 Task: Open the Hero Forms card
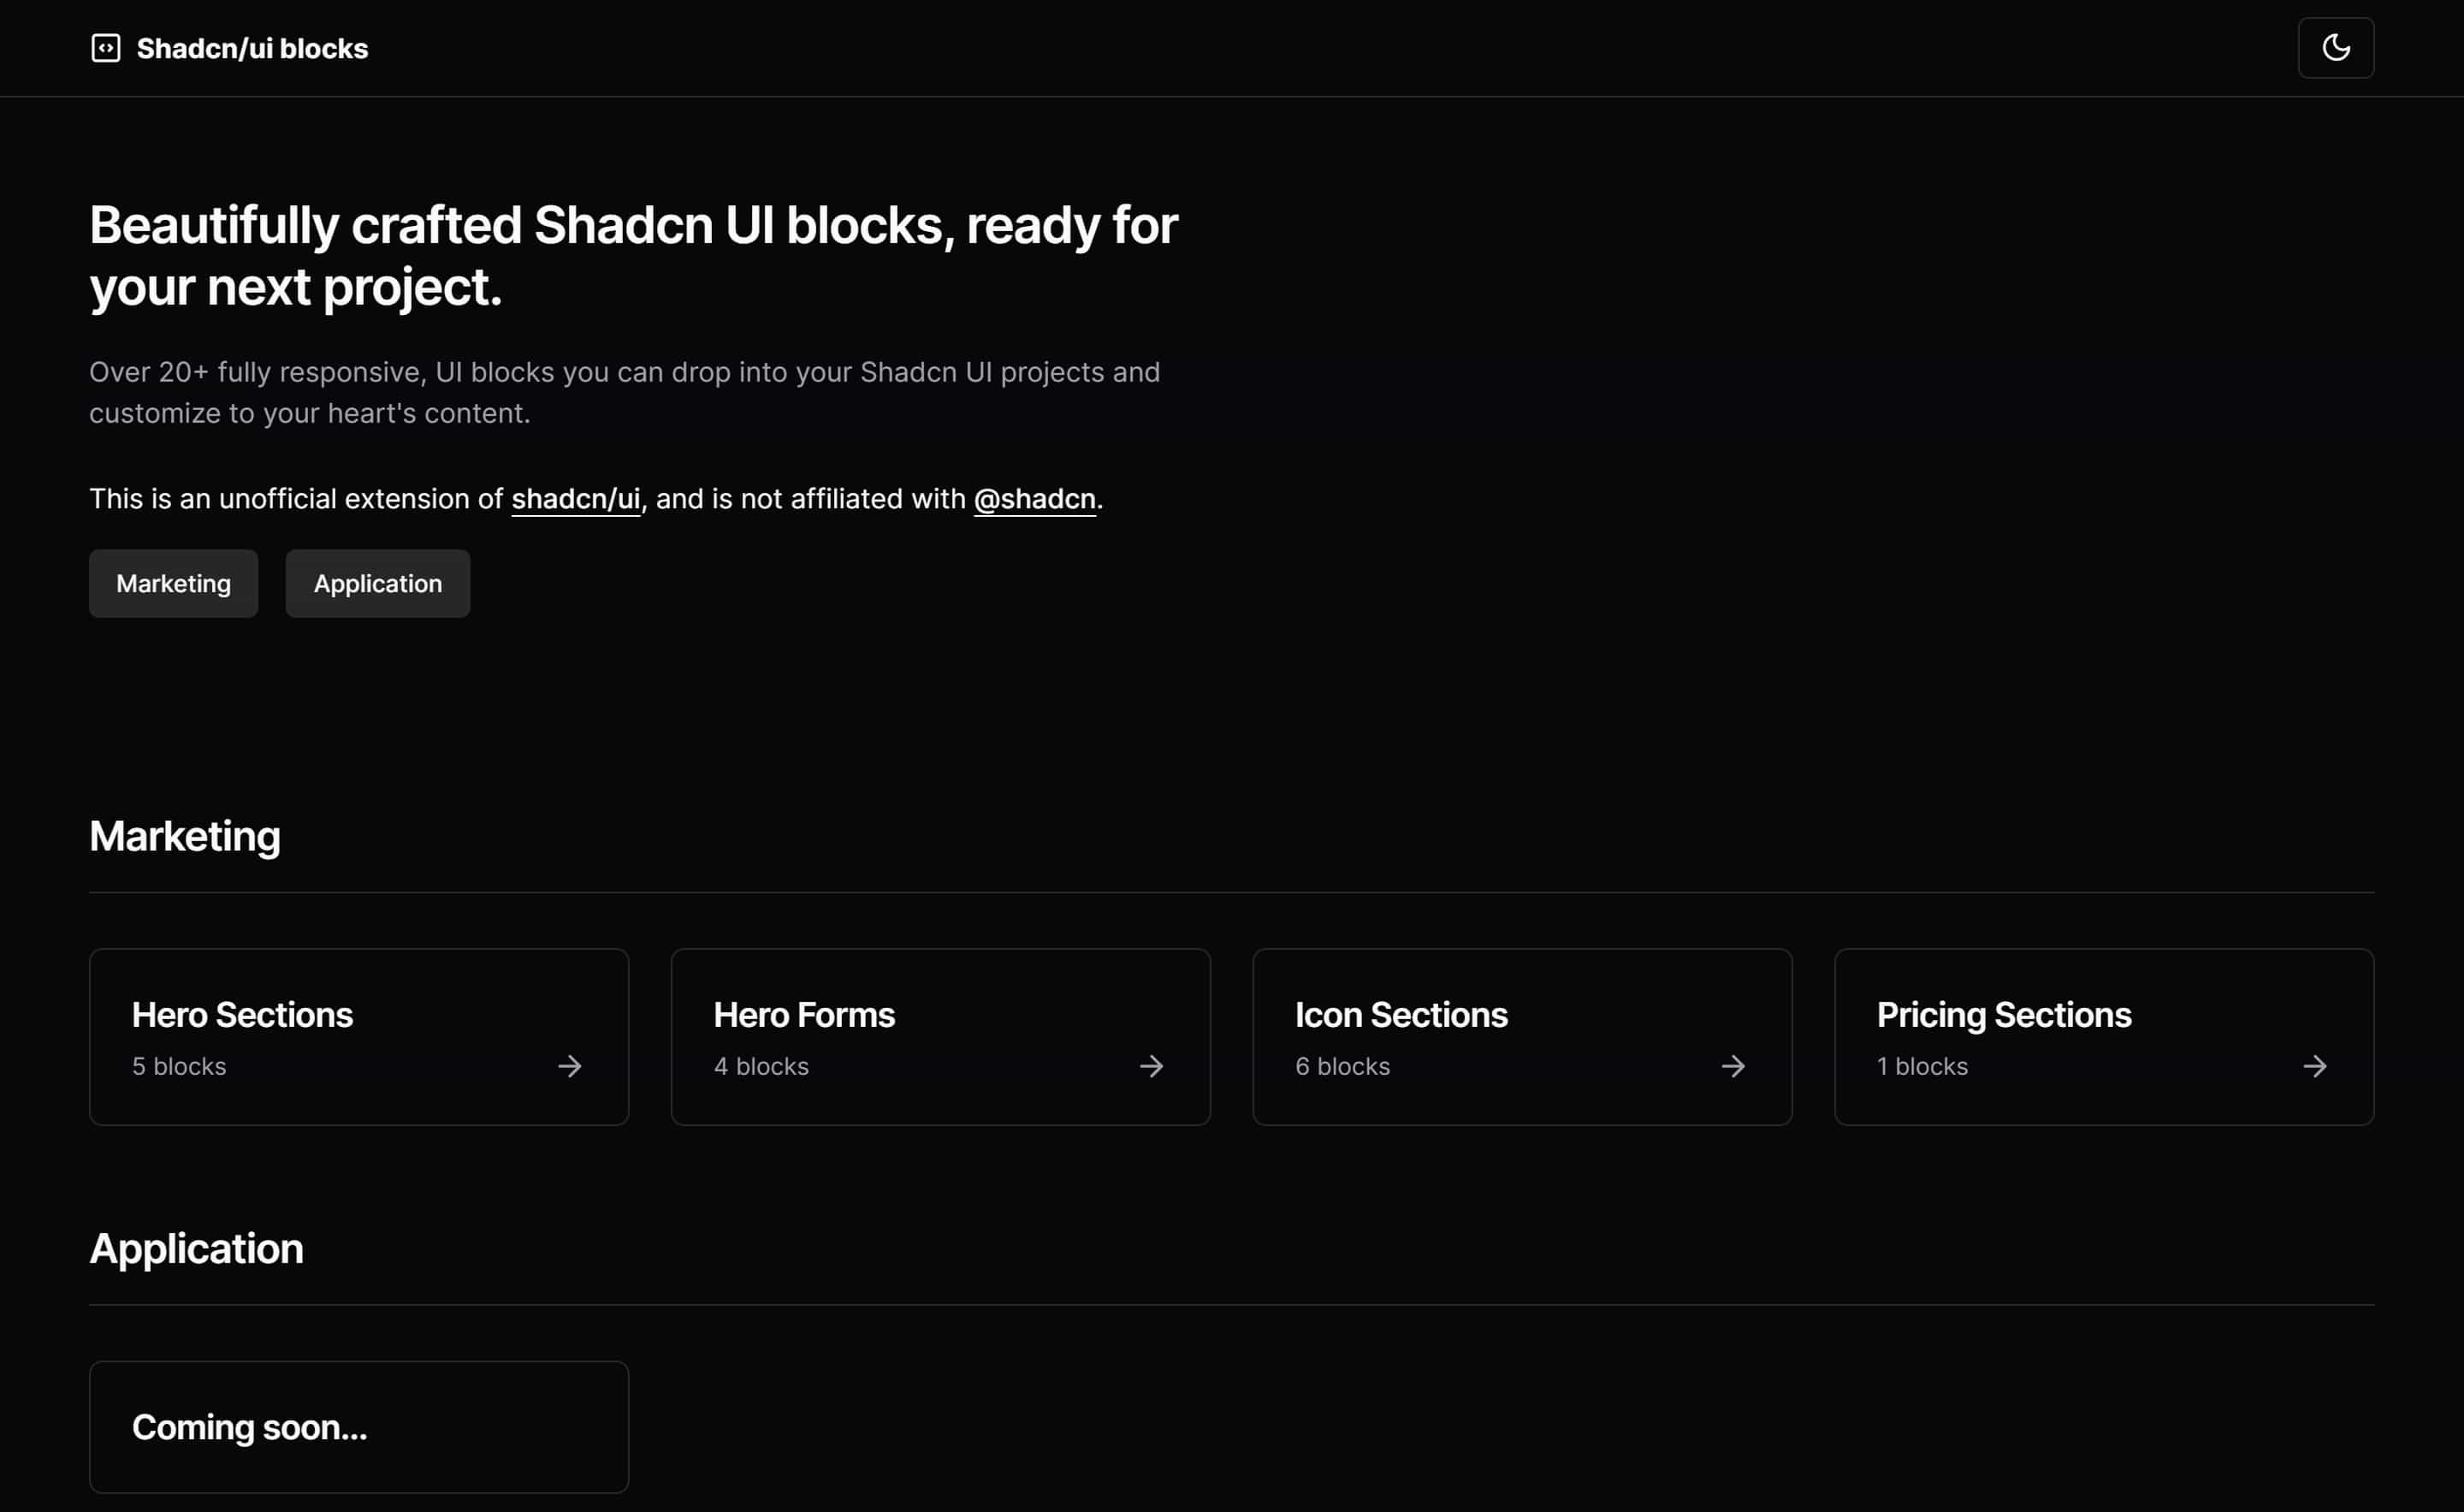click(941, 1037)
